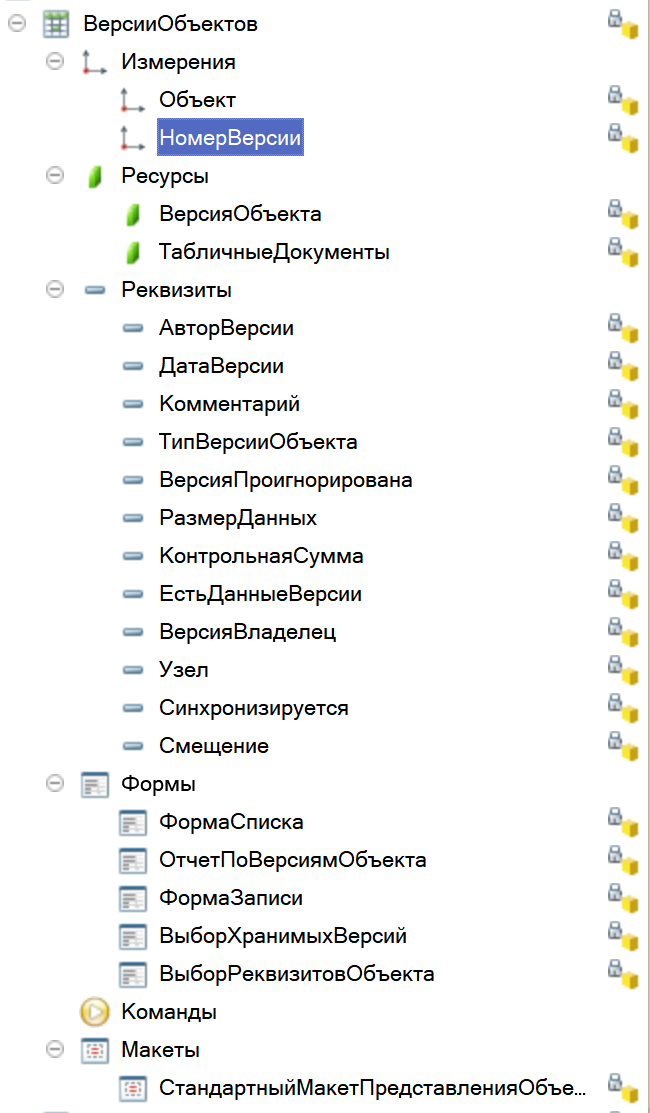Select the Измерения group label

[178, 62]
